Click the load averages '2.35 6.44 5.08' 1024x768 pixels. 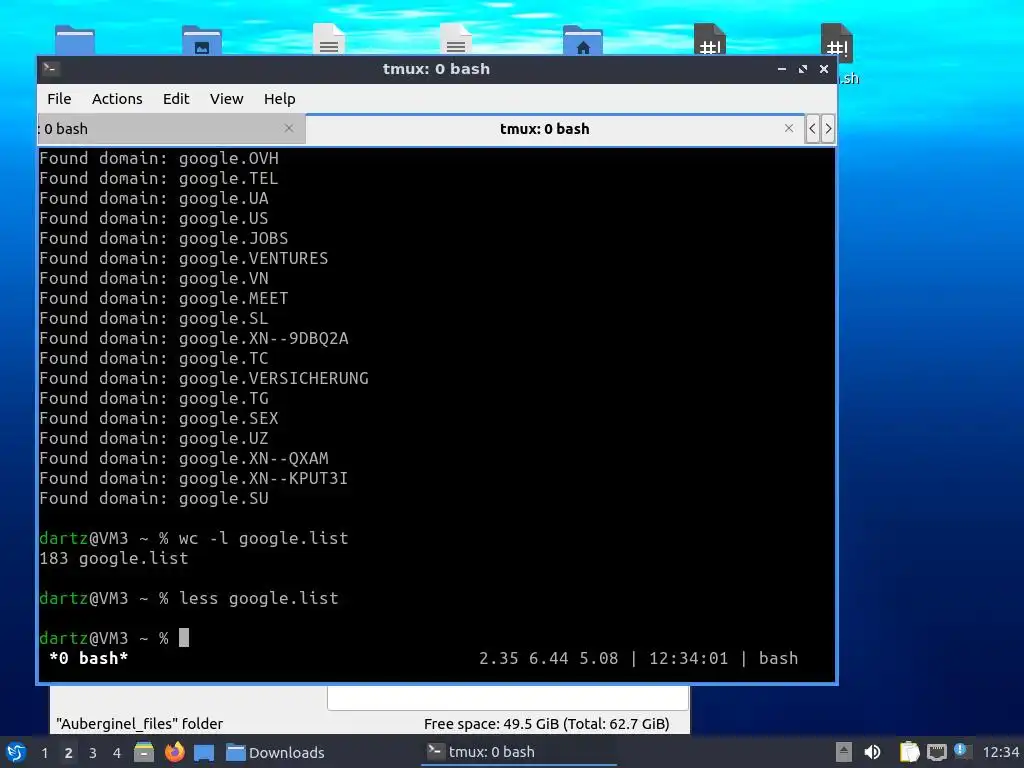(x=549, y=658)
